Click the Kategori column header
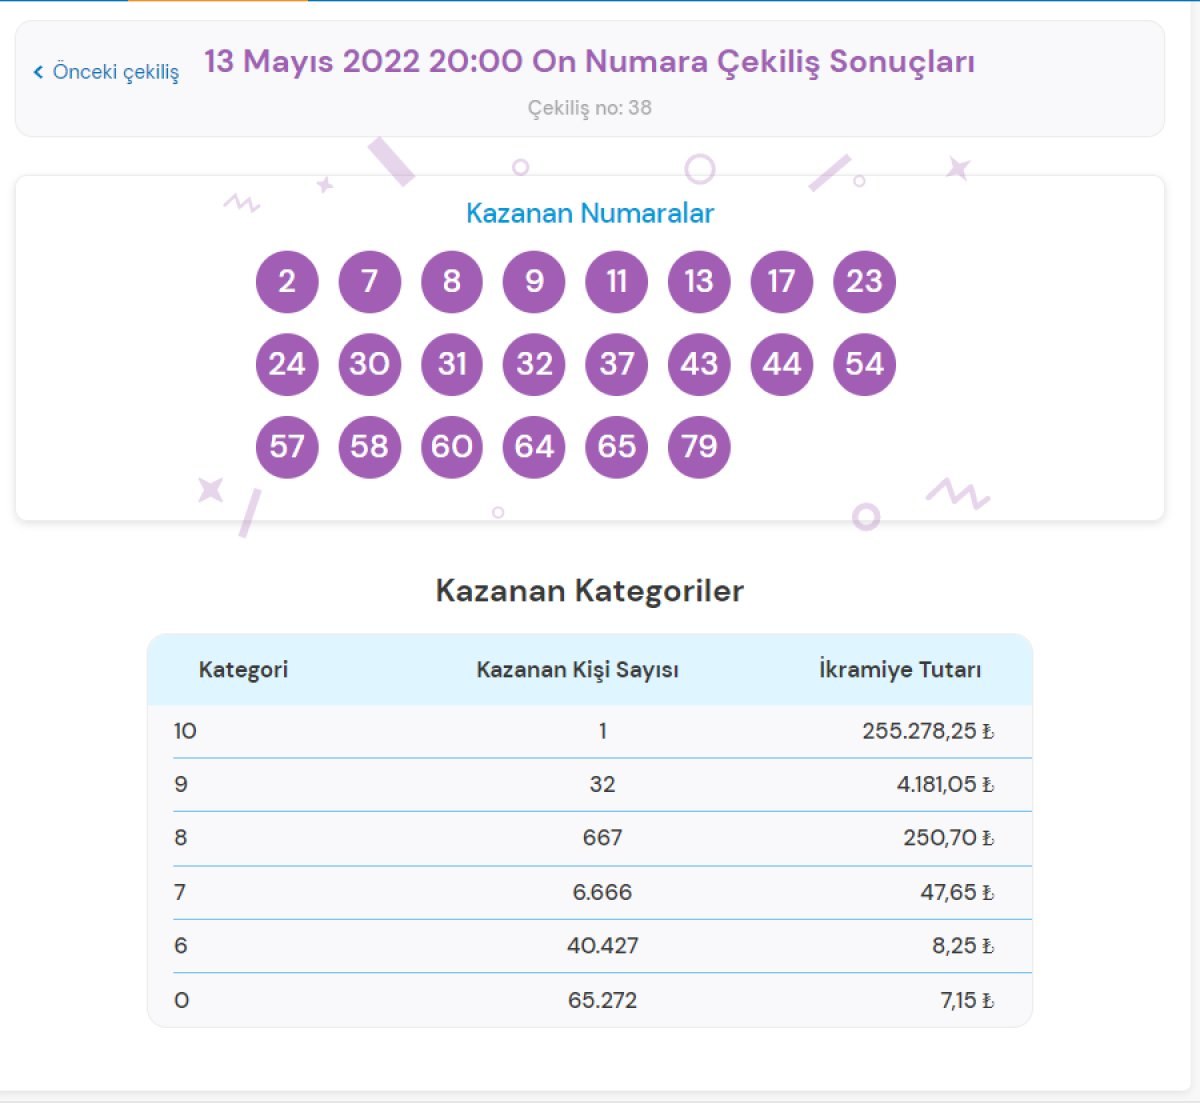The height and width of the screenshot is (1104, 1200). pos(243,670)
